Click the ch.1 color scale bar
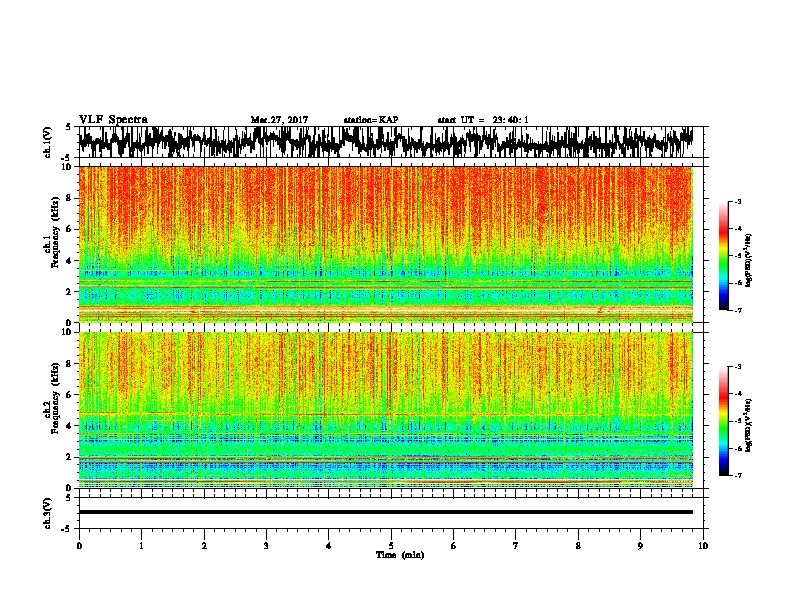This screenshot has height=612, width=792. (723, 256)
